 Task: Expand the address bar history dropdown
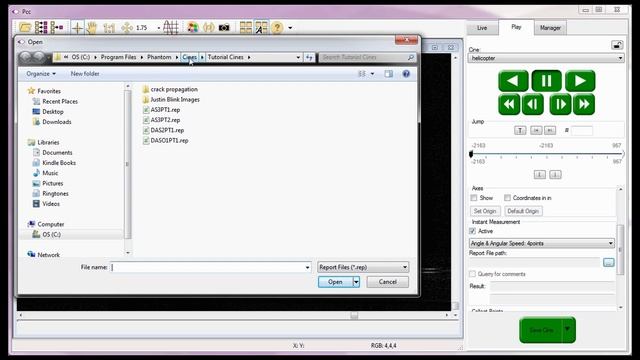(298, 58)
